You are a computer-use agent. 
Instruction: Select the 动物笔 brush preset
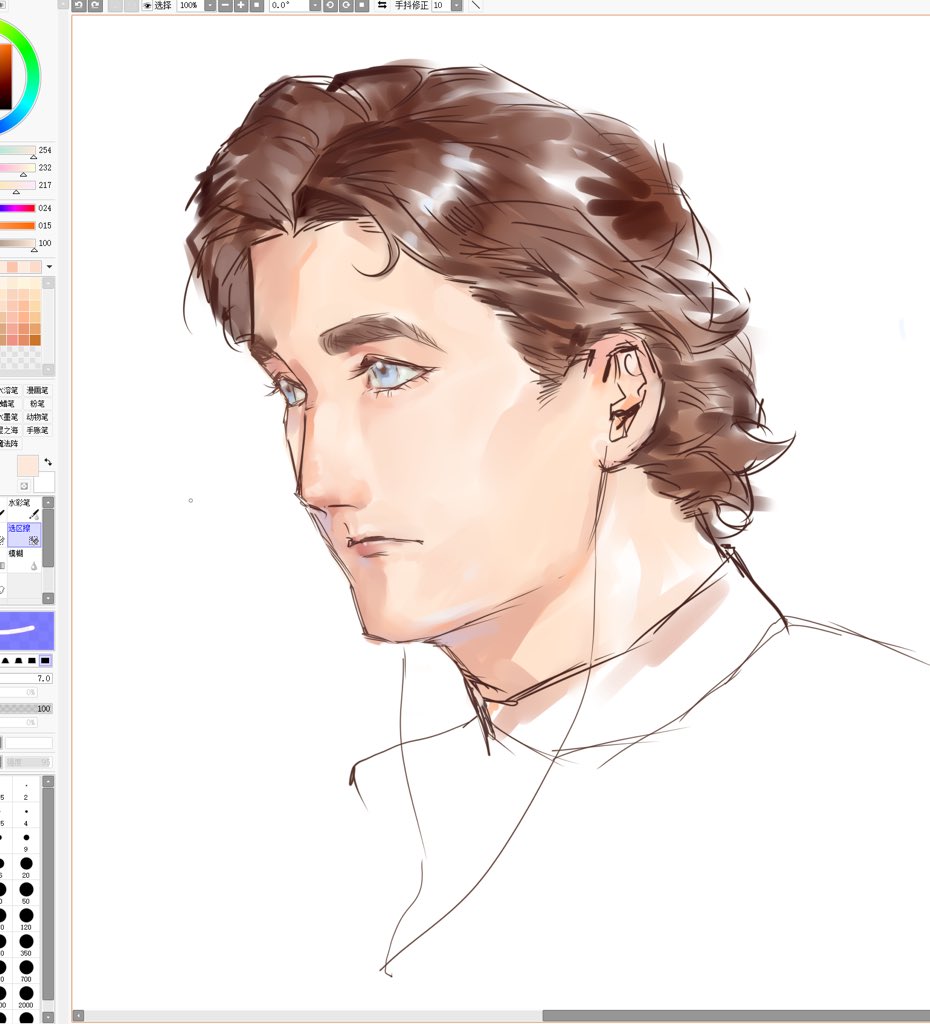(37, 417)
